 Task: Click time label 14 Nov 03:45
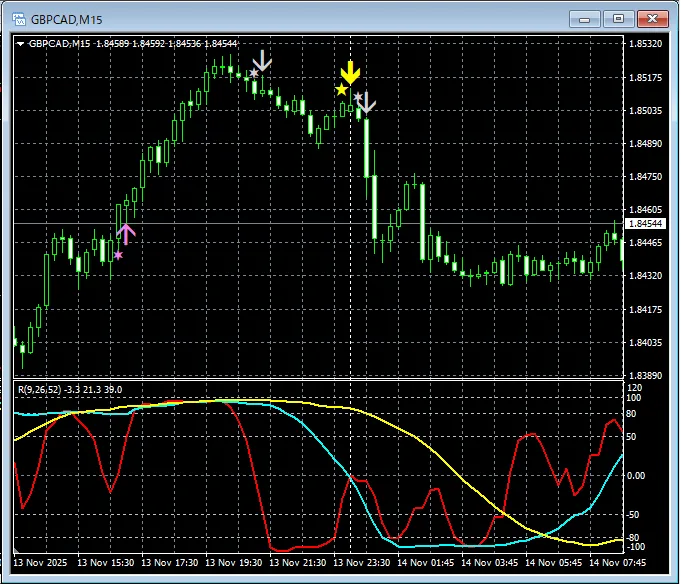(489, 563)
